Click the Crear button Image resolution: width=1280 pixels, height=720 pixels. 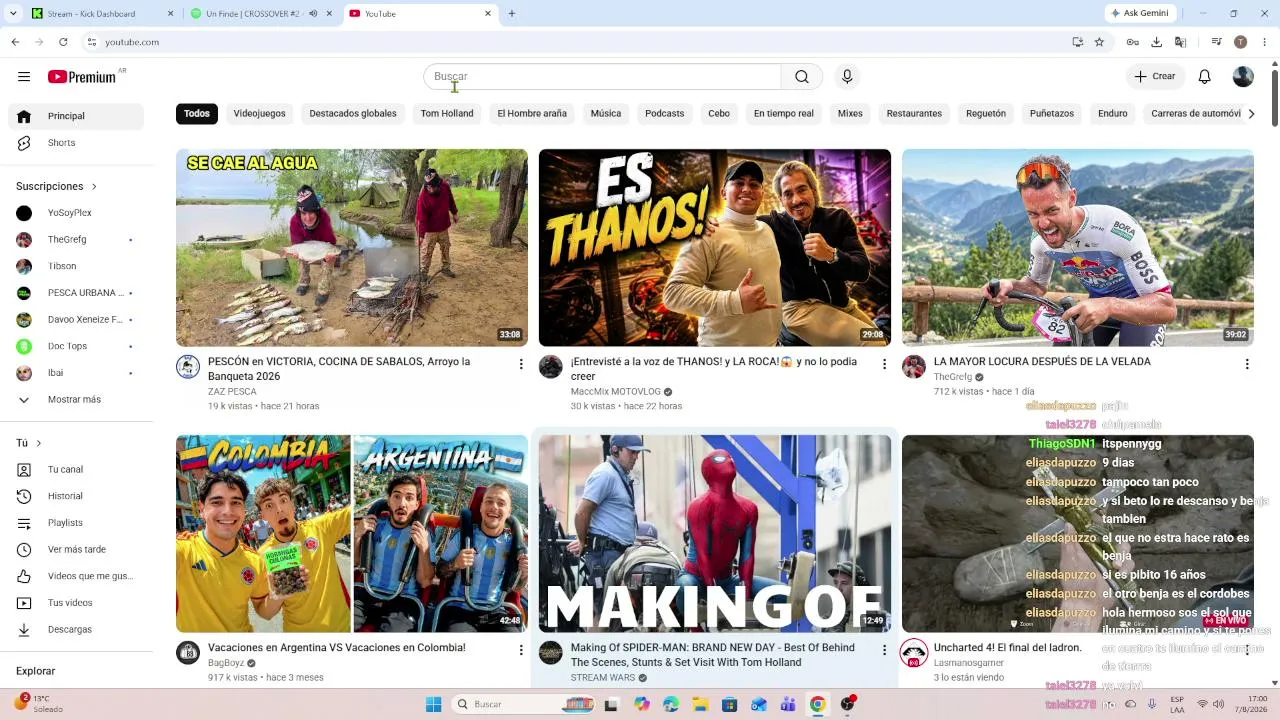1155,77
